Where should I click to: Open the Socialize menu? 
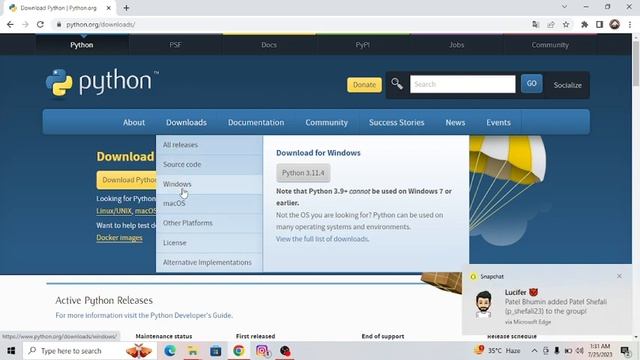point(567,85)
